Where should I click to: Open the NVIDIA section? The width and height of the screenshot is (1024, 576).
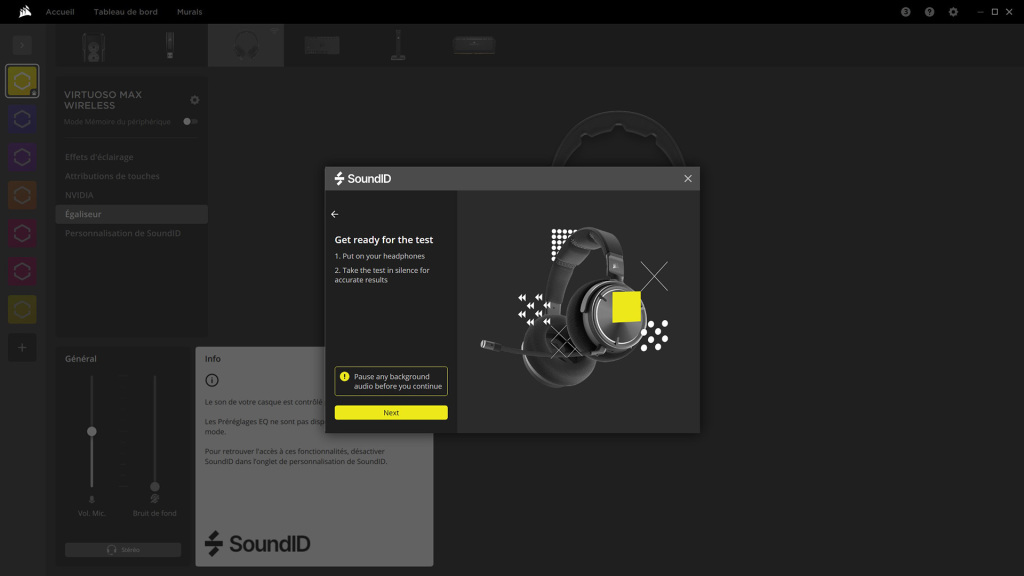click(79, 195)
